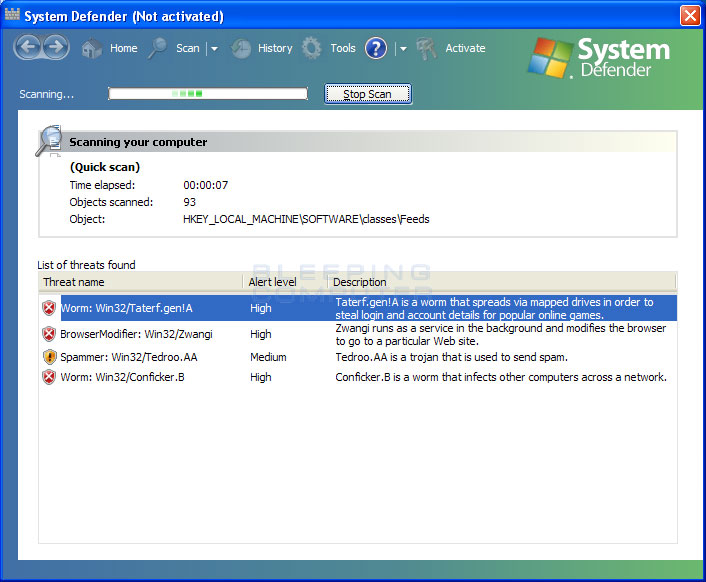Click the Activate hammer icon
Screen dimensions: 706x582
426,49
